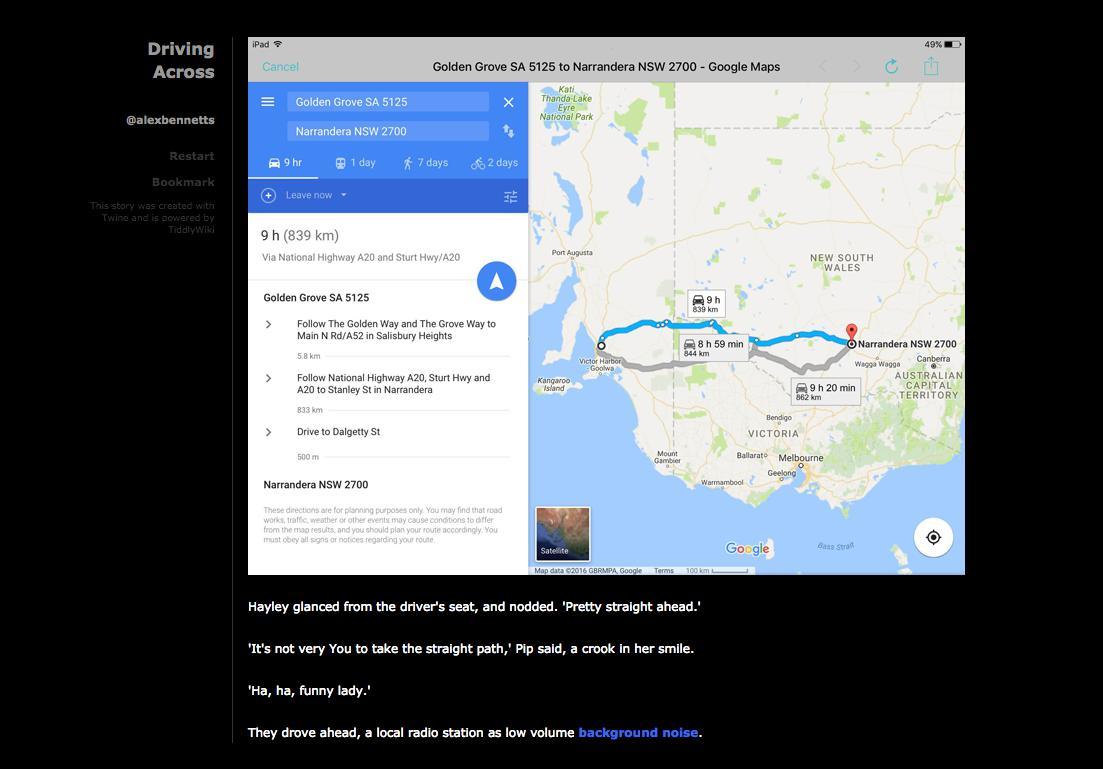Click the Narrandera NSW 2700 directions endpoint heading

(x=316, y=485)
